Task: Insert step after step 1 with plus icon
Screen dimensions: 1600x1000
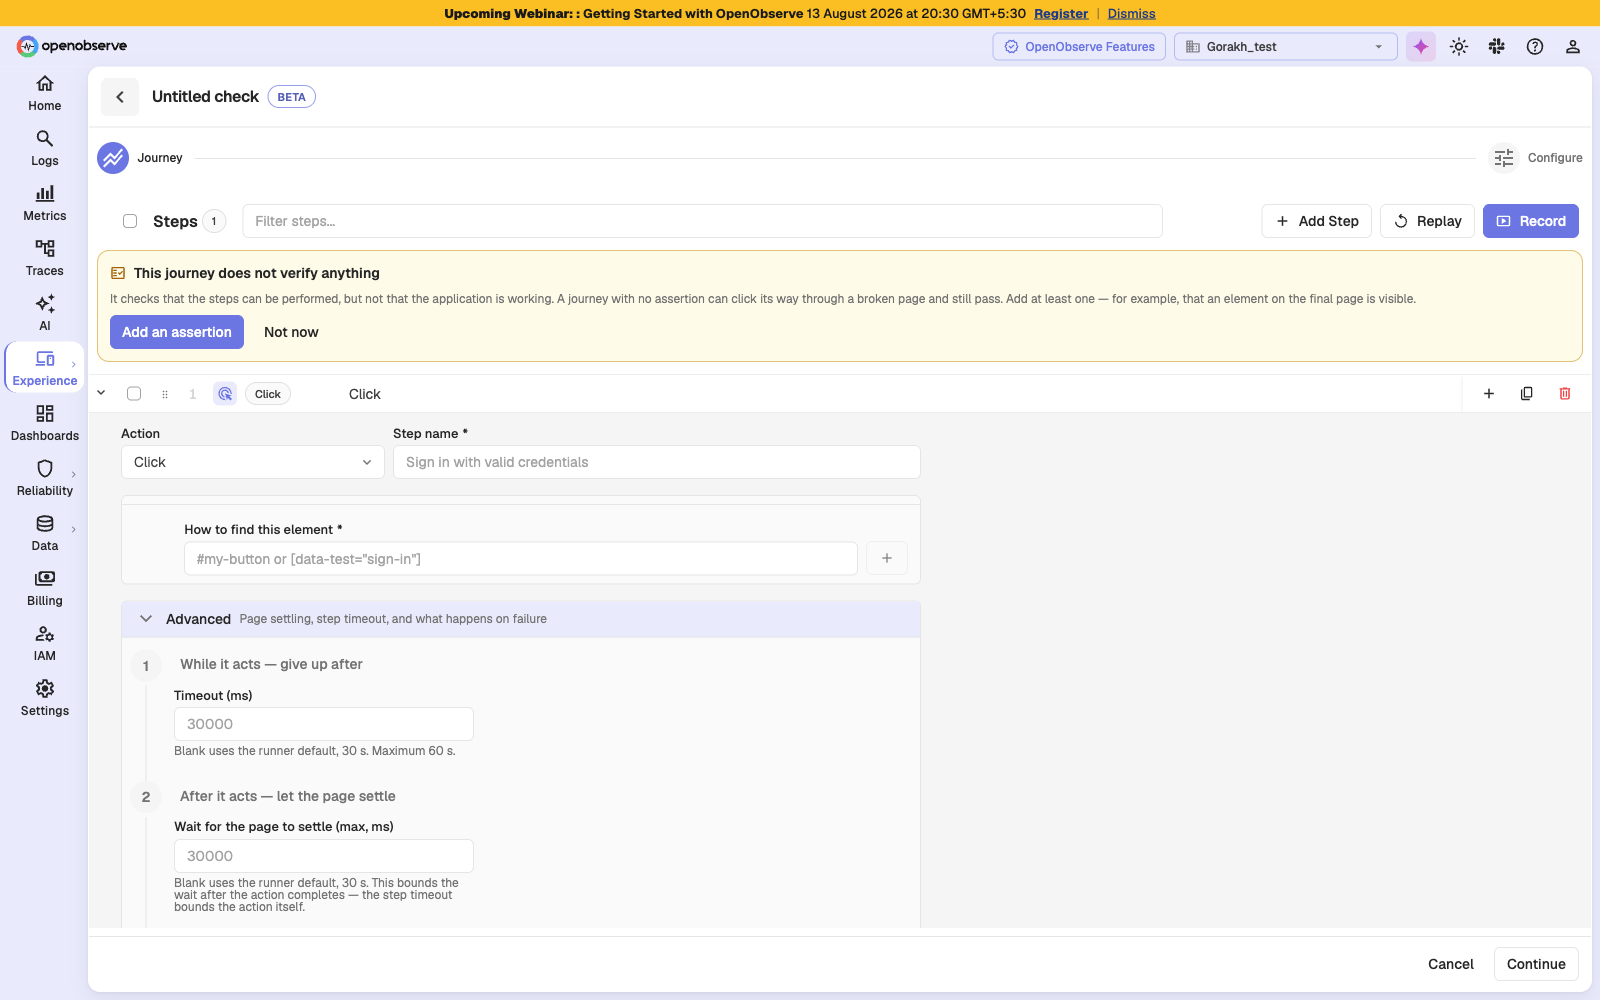Action: 1489,394
